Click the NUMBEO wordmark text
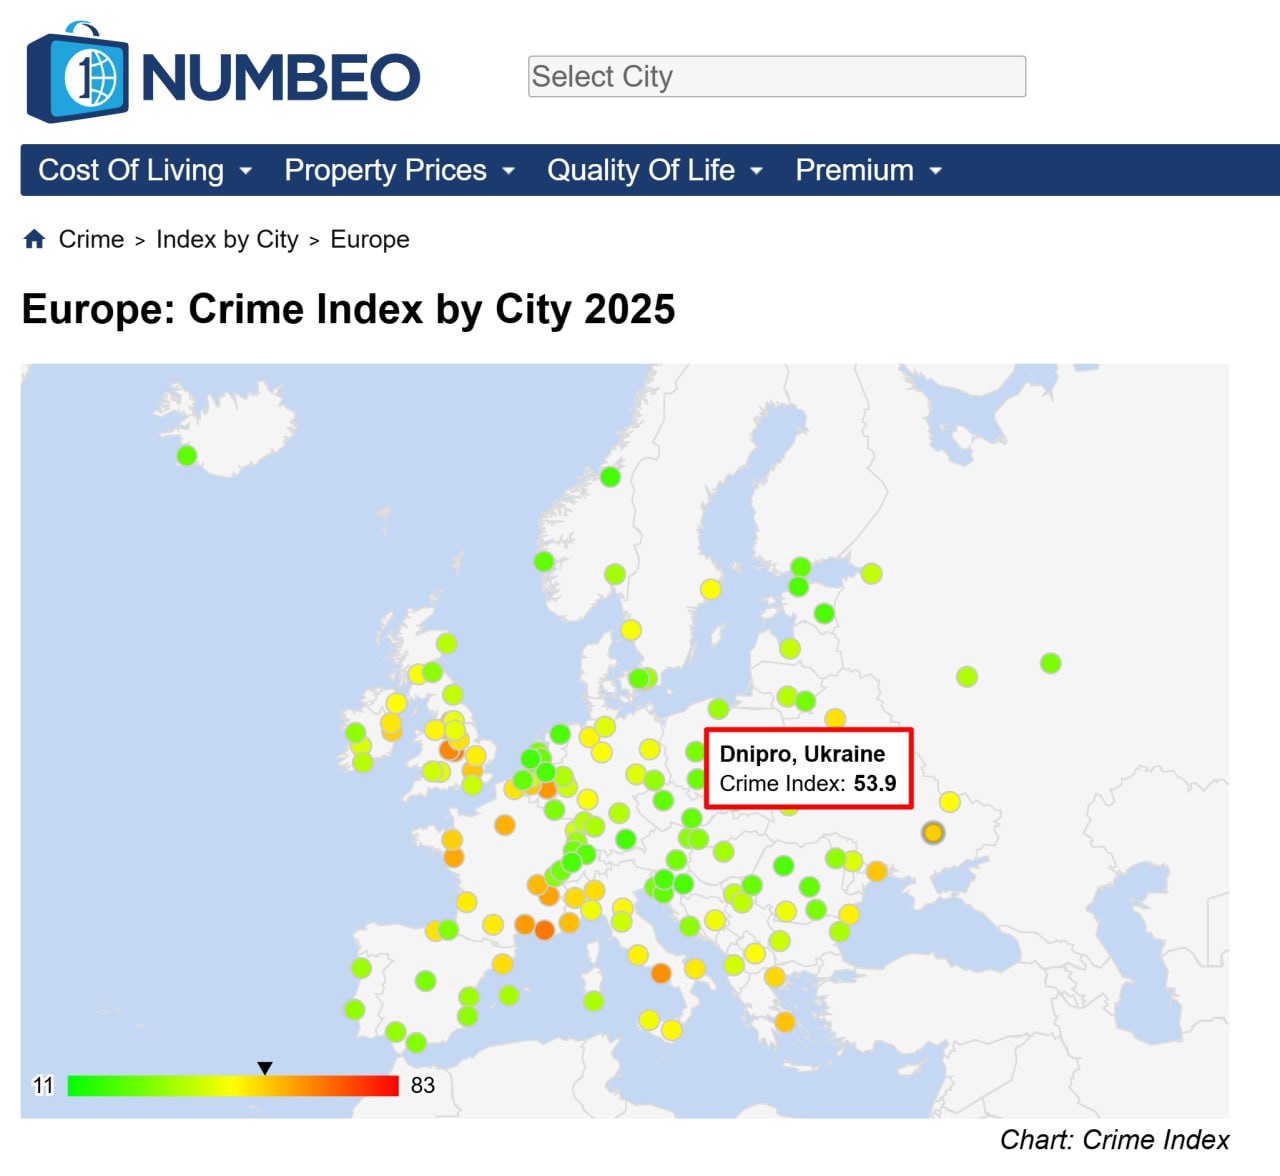The image size is (1280, 1176). 281,78
